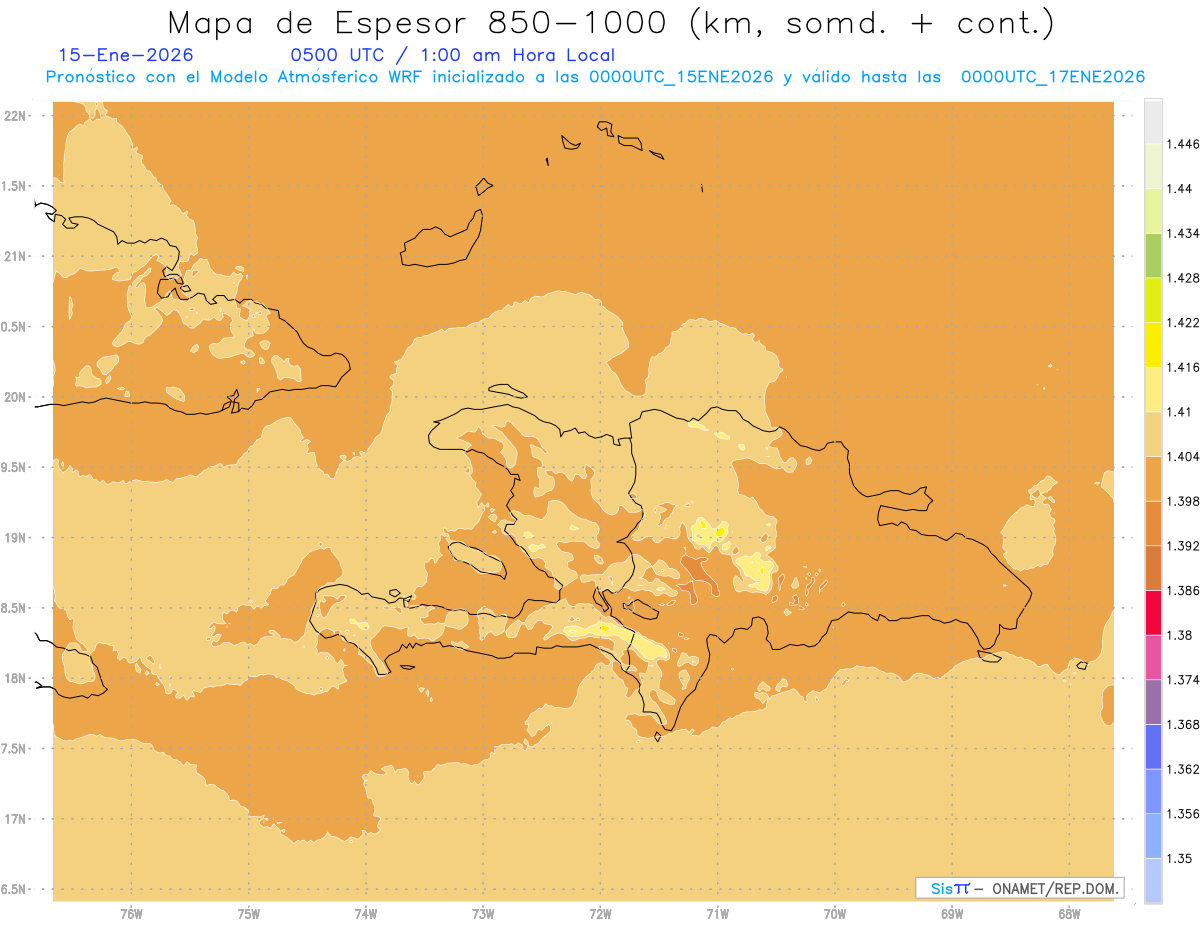
Task: Click the colorbar value "1.434"
Action: point(1181,233)
